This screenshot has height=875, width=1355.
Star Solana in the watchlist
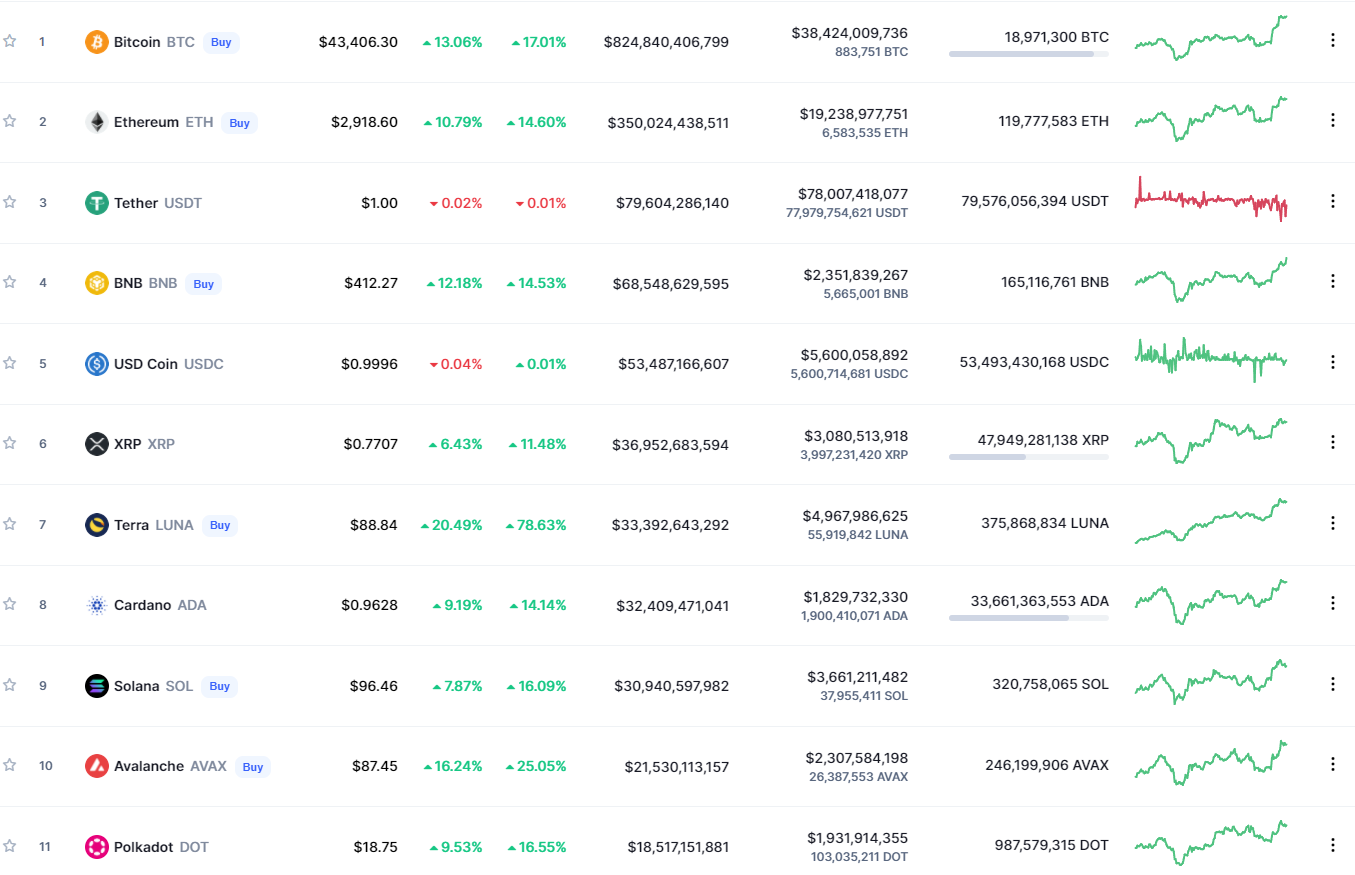pyautogui.click(x=10, y=685)
